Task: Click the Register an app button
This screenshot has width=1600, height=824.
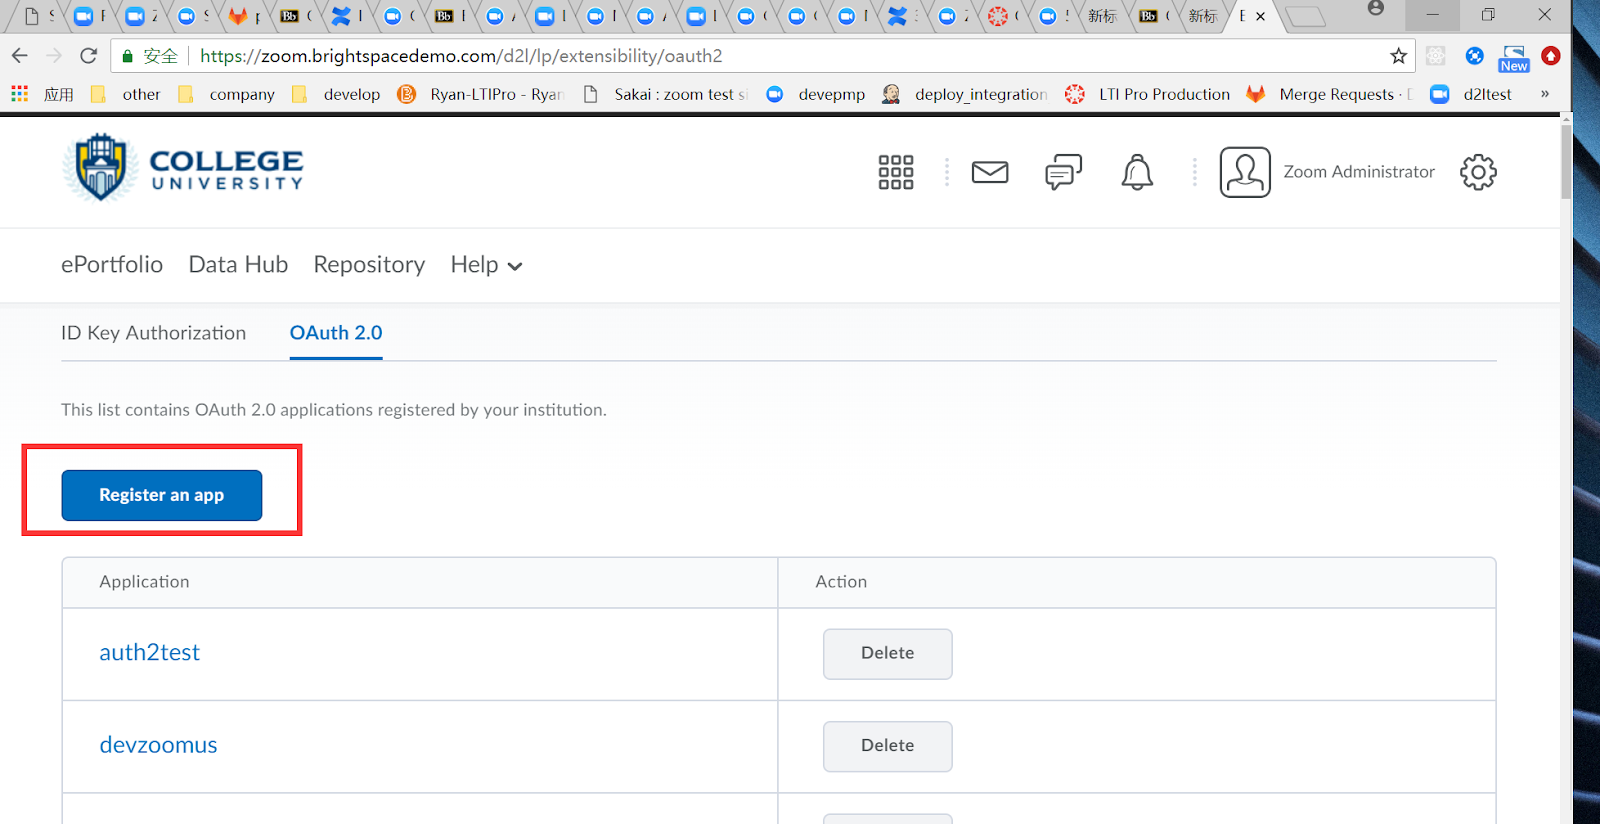Action: (x=162, y=495)
